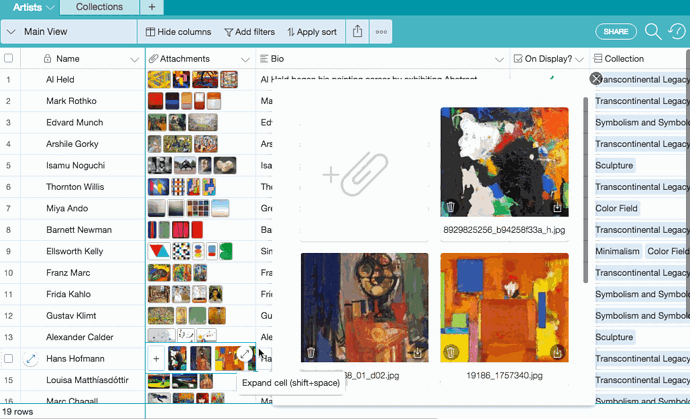Close the attachment preview popup
The height and width of the screenshot is (419, 690).
[596, 79]
